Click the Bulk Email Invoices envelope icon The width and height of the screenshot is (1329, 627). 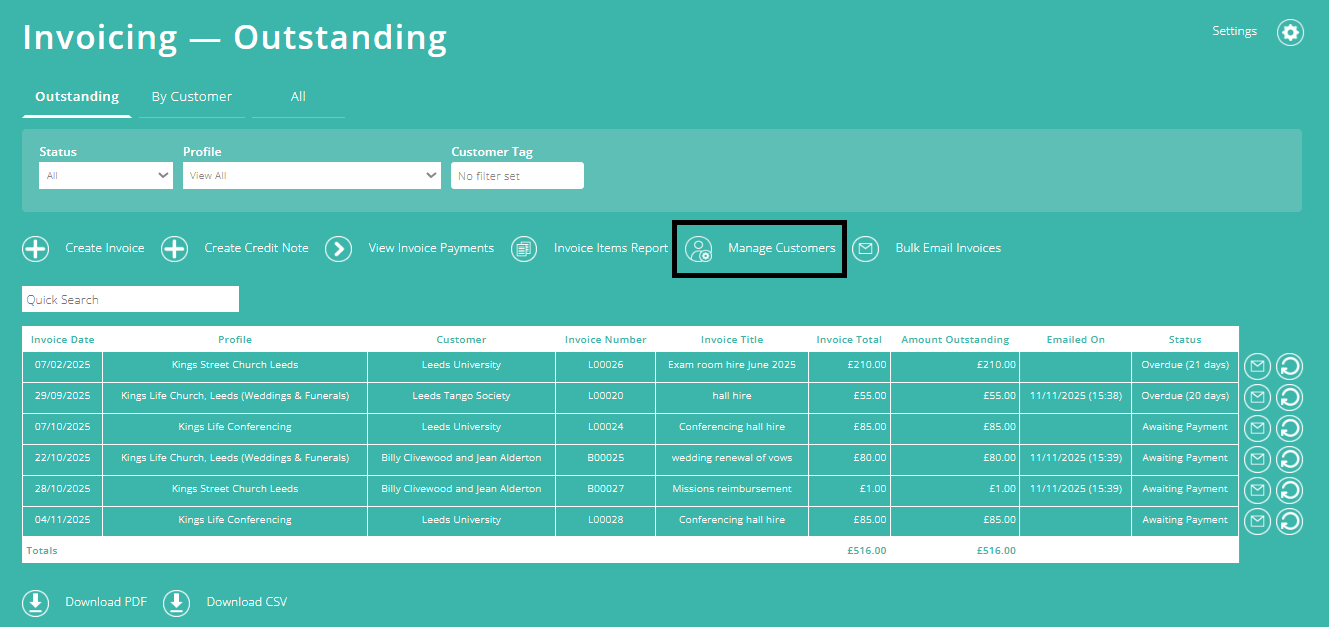tap(864, 248)
